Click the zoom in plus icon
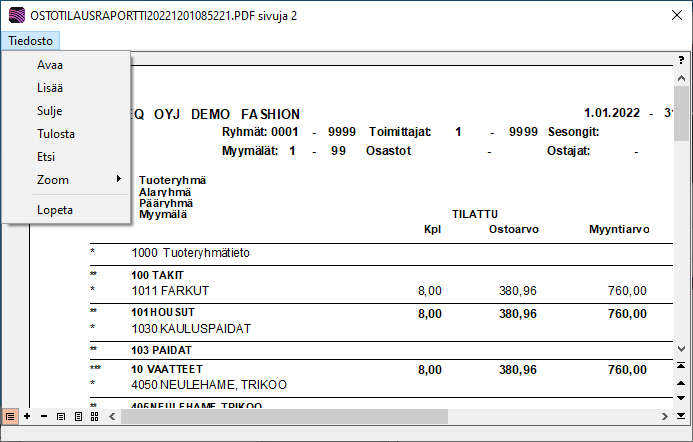Screen dimensions: 693x442 [x=27, y=415]
